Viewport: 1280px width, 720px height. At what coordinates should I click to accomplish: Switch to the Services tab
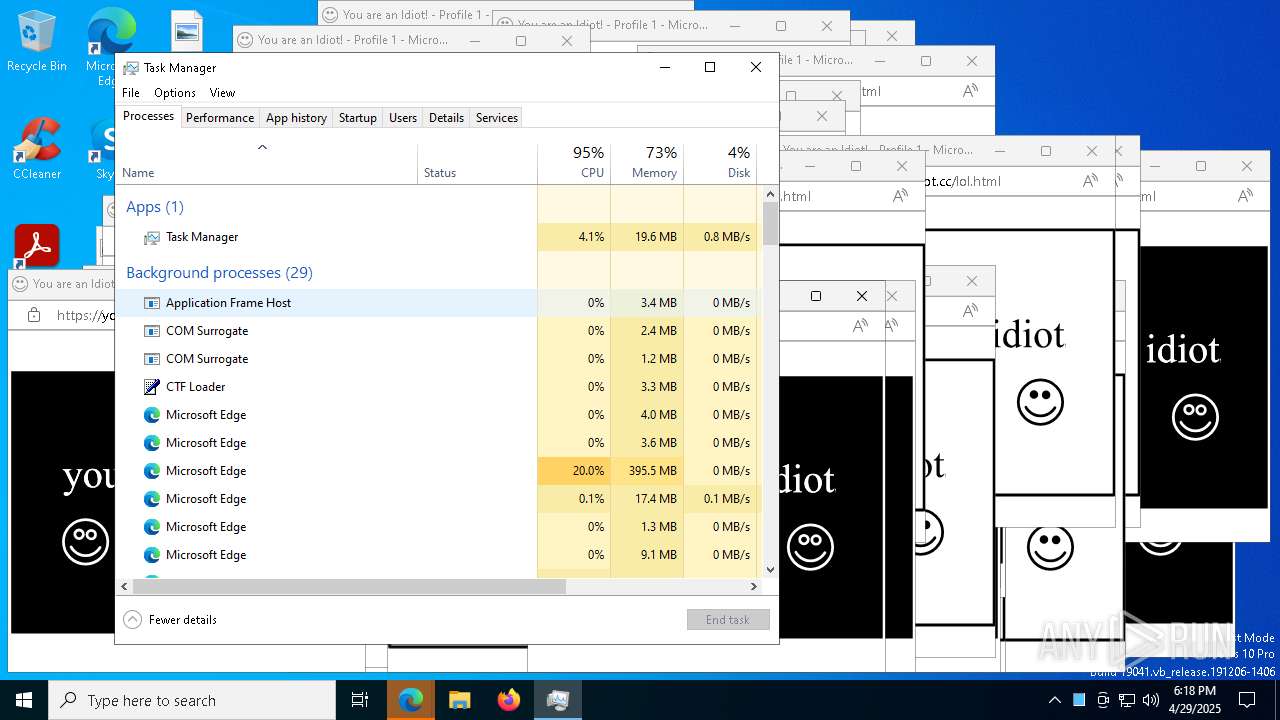[497, 118]
